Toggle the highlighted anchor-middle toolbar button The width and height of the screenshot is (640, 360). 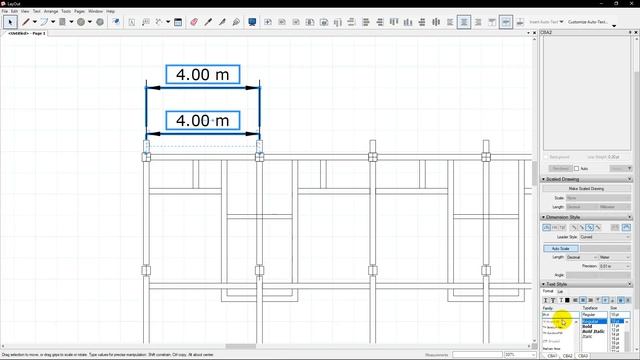coord(506,22)
